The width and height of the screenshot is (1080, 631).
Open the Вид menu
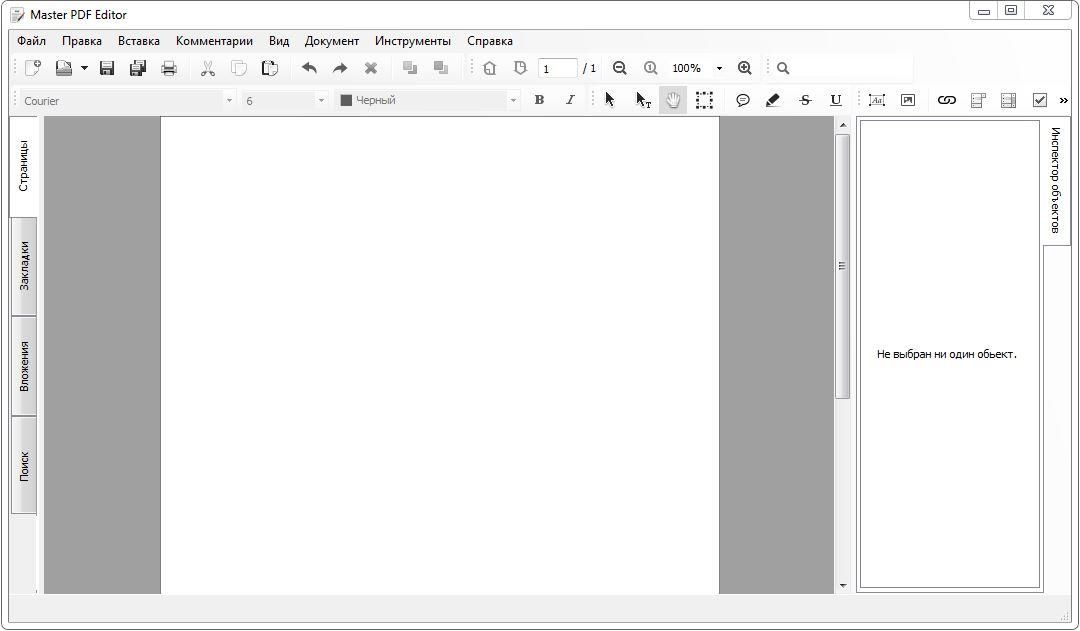(x=279, y=41)
